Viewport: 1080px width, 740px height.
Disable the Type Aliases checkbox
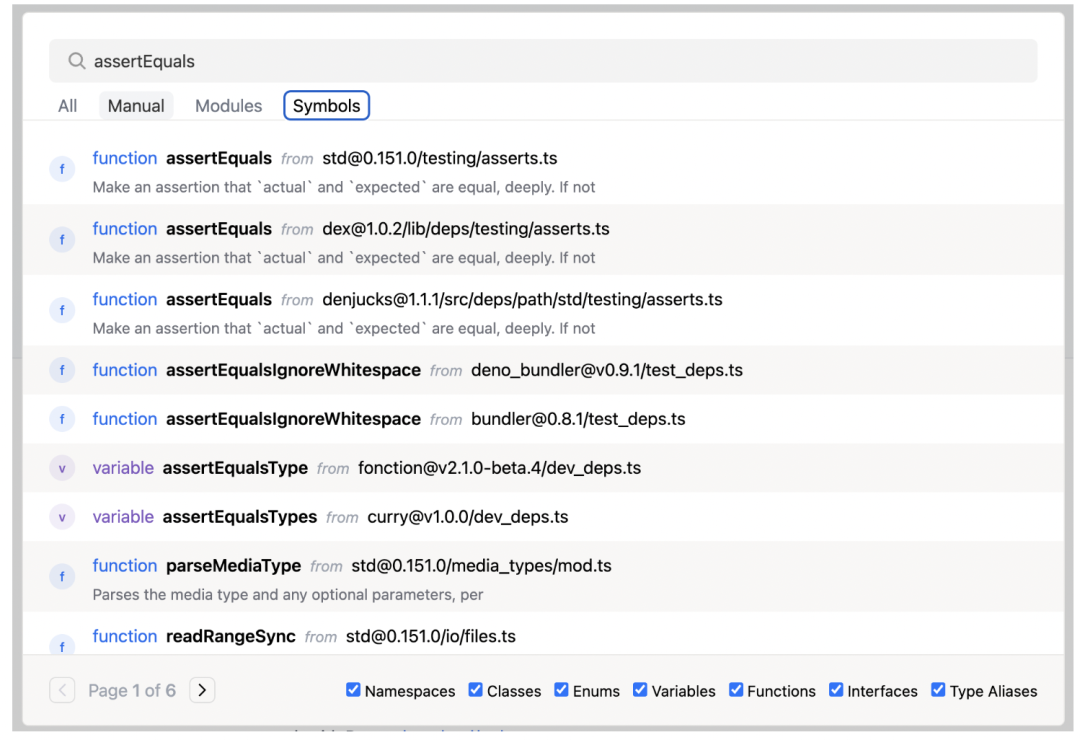pyautogui.click(x=938, y=690)
